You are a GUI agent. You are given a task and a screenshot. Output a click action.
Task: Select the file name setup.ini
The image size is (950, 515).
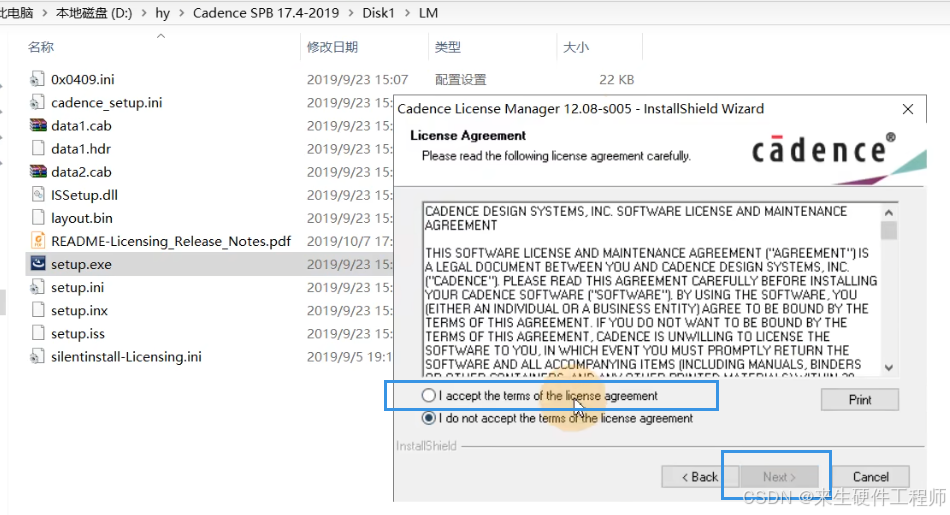point(78,287)
